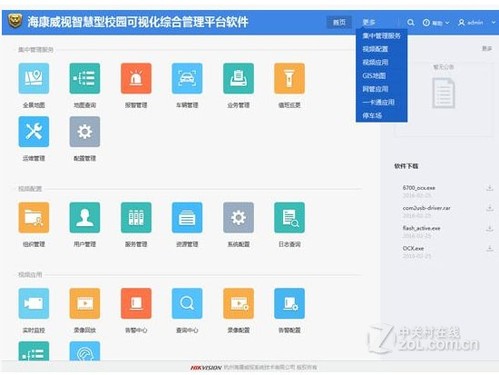This screenshot has height=375, width=499.
Task: Expand the 帮助 help dropdown
Action: [436, 23]
